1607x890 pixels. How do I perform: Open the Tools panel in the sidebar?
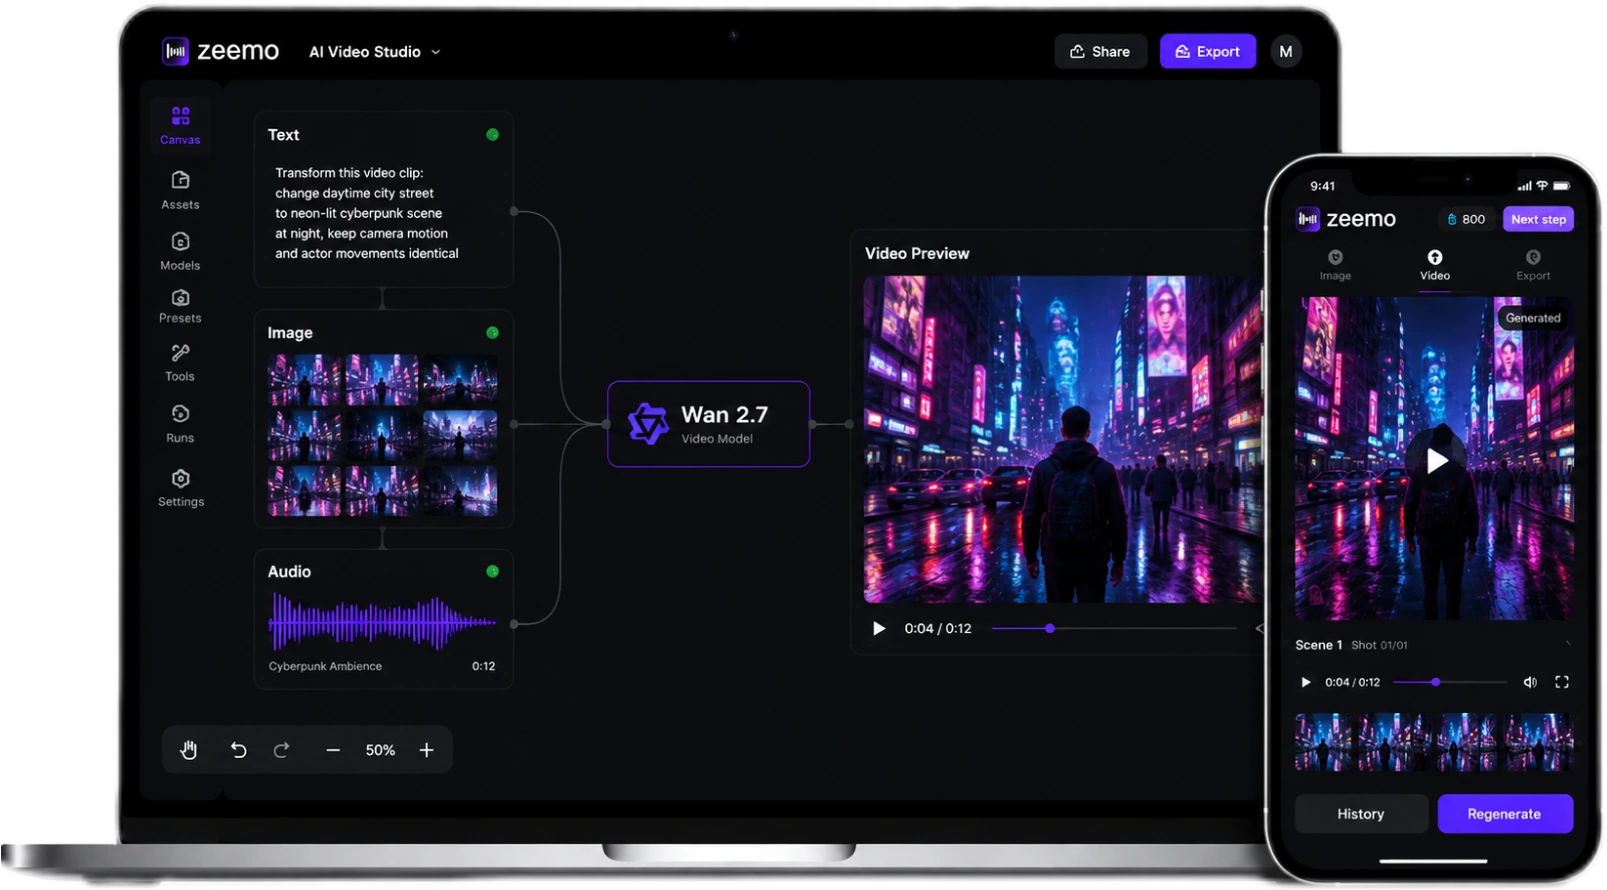180,363
